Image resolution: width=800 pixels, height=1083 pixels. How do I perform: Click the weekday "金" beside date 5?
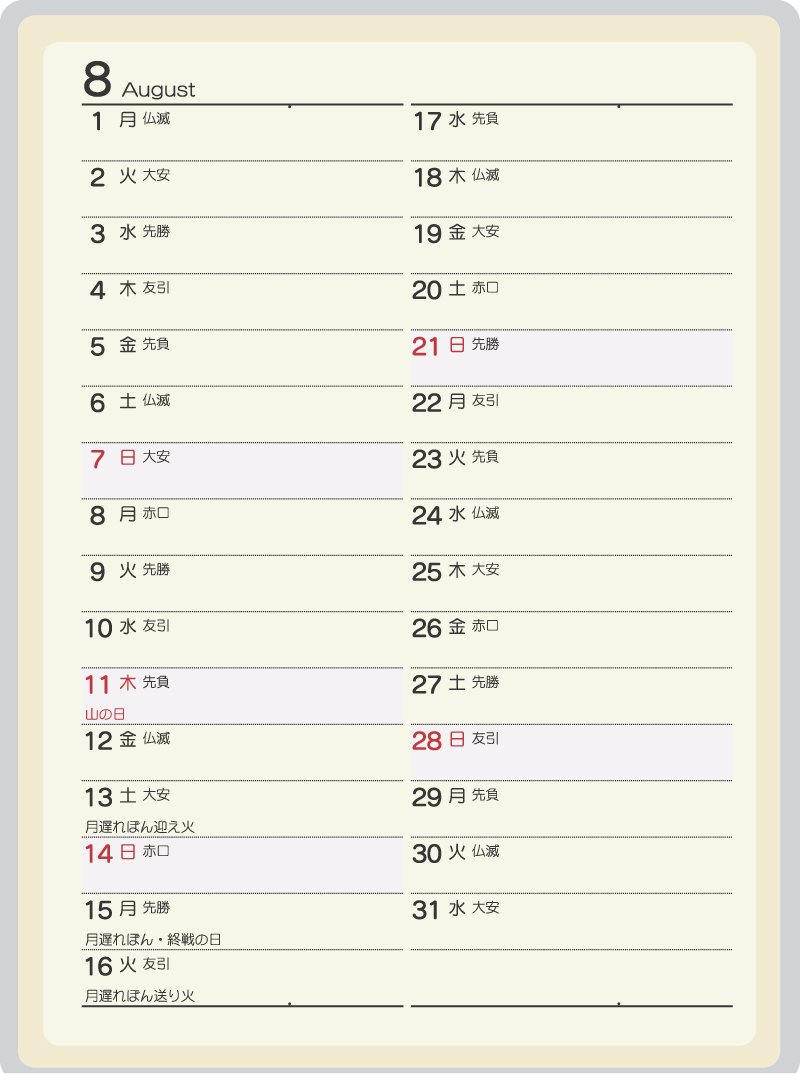point(128,346)
